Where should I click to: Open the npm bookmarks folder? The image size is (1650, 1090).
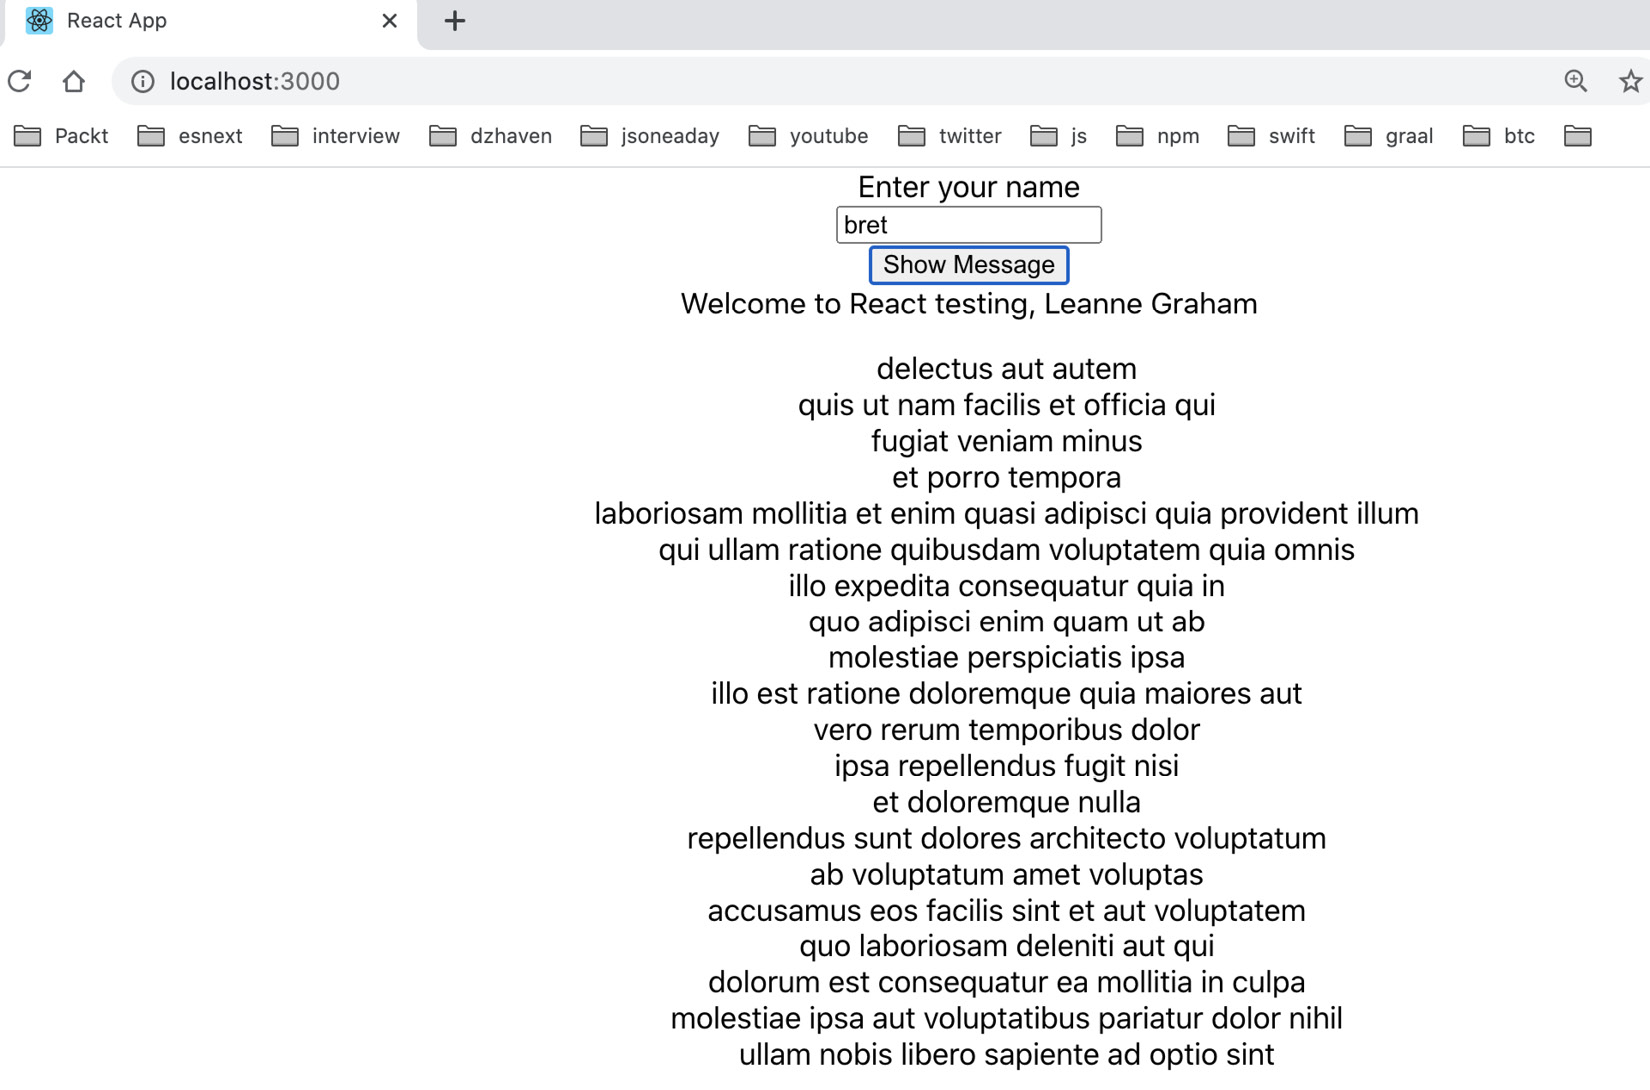click(1158, 136)
